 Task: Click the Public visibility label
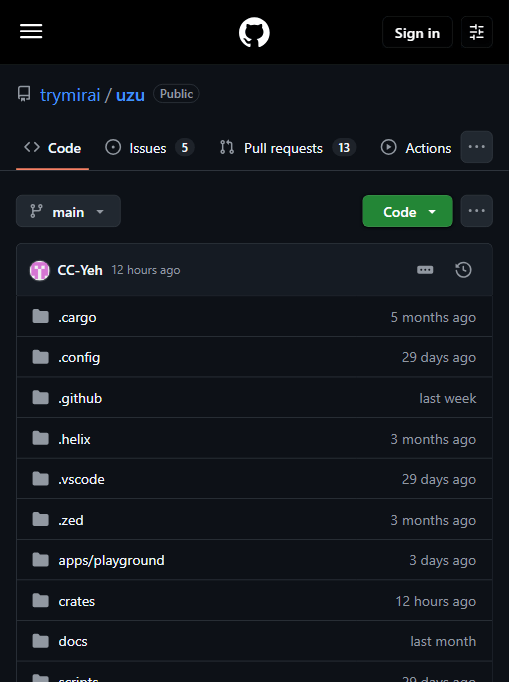coord(176,94)
